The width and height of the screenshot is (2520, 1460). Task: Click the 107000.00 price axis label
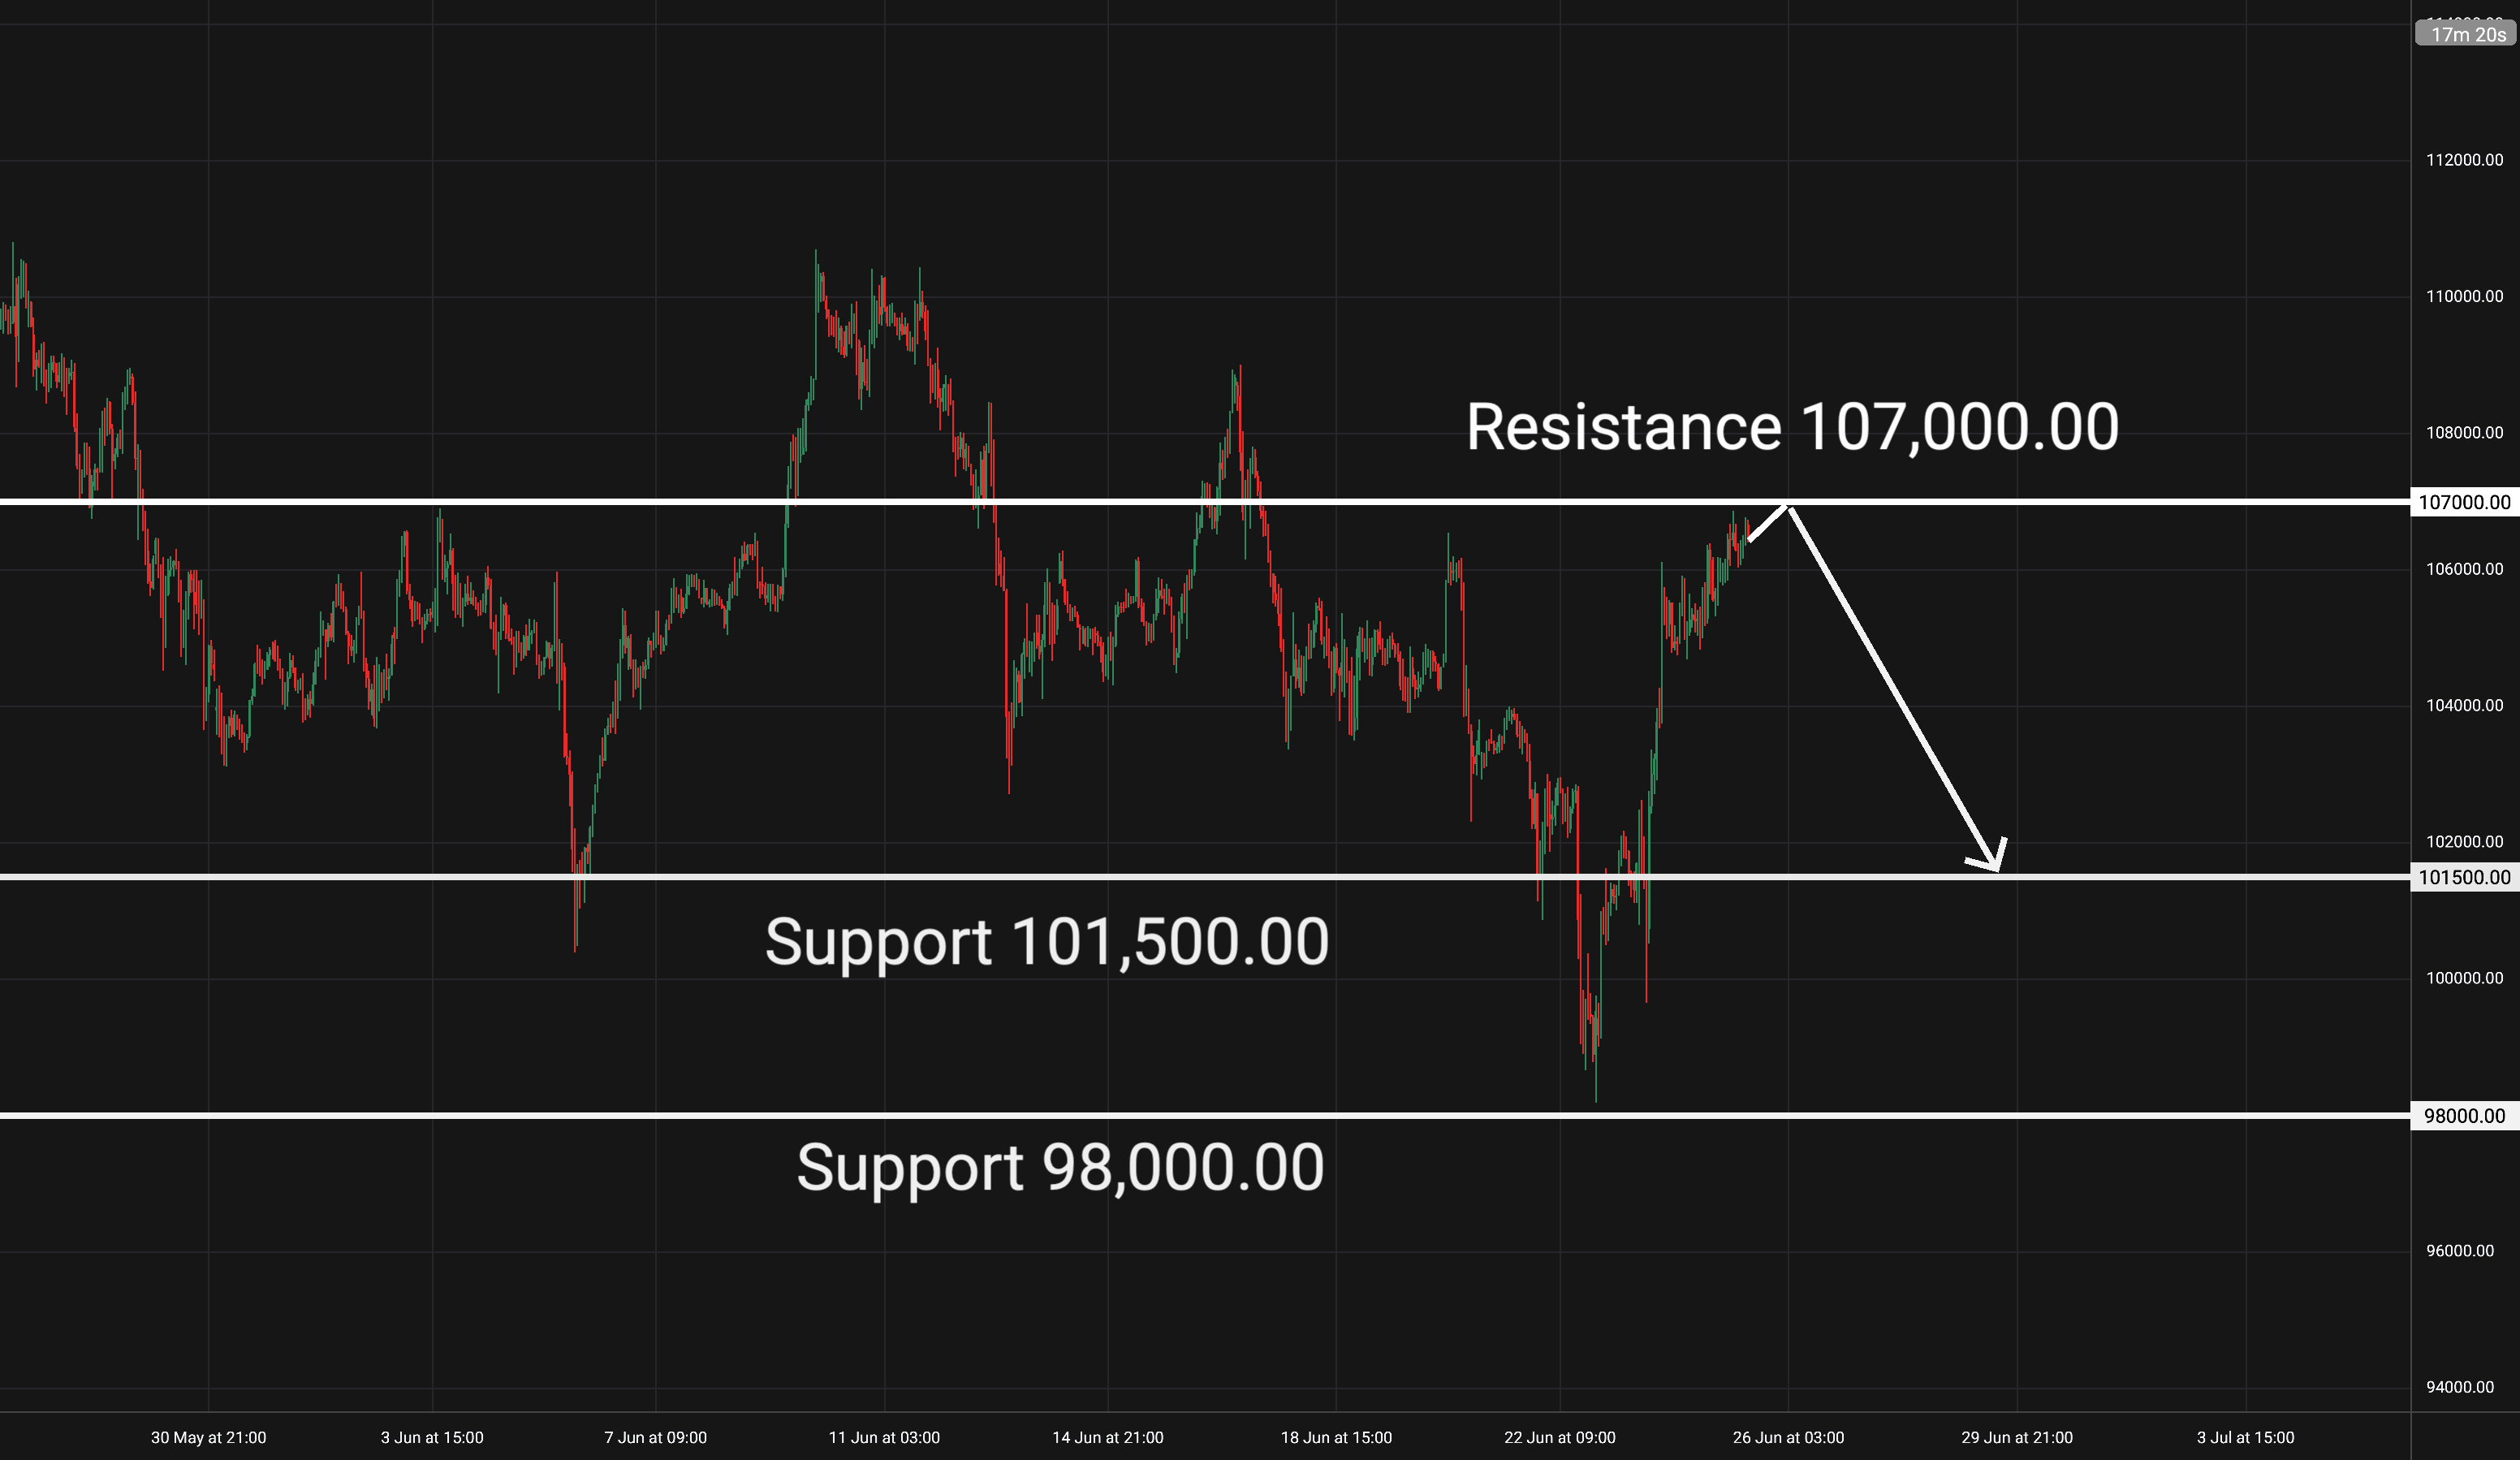2465,502
